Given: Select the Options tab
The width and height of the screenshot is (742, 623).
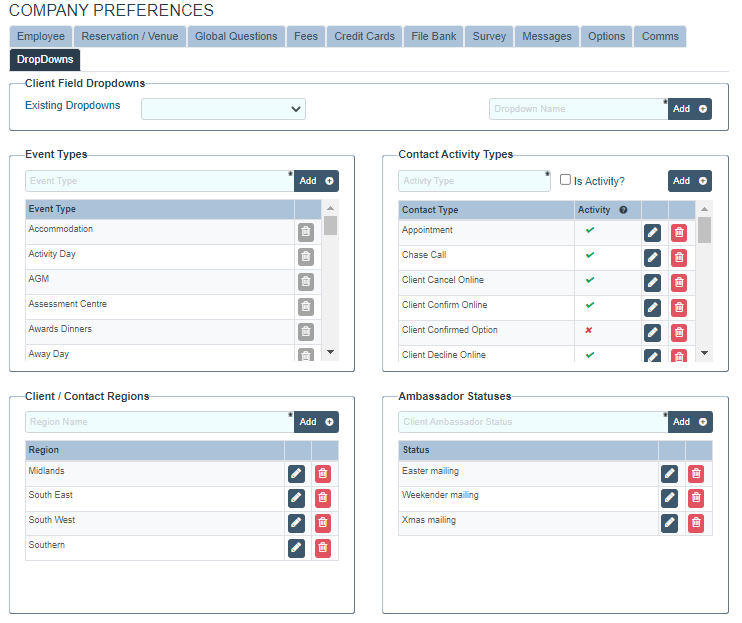Looking at the screenshot, I should 606,36.
